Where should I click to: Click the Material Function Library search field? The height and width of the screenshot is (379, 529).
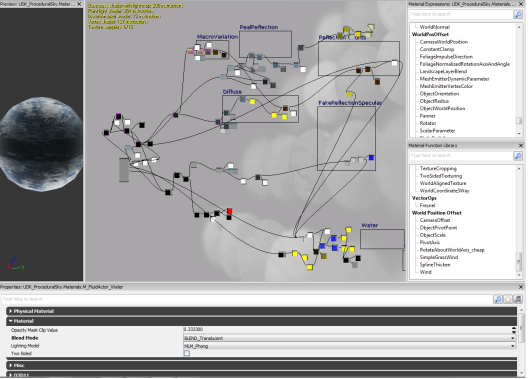pos(461,156)
